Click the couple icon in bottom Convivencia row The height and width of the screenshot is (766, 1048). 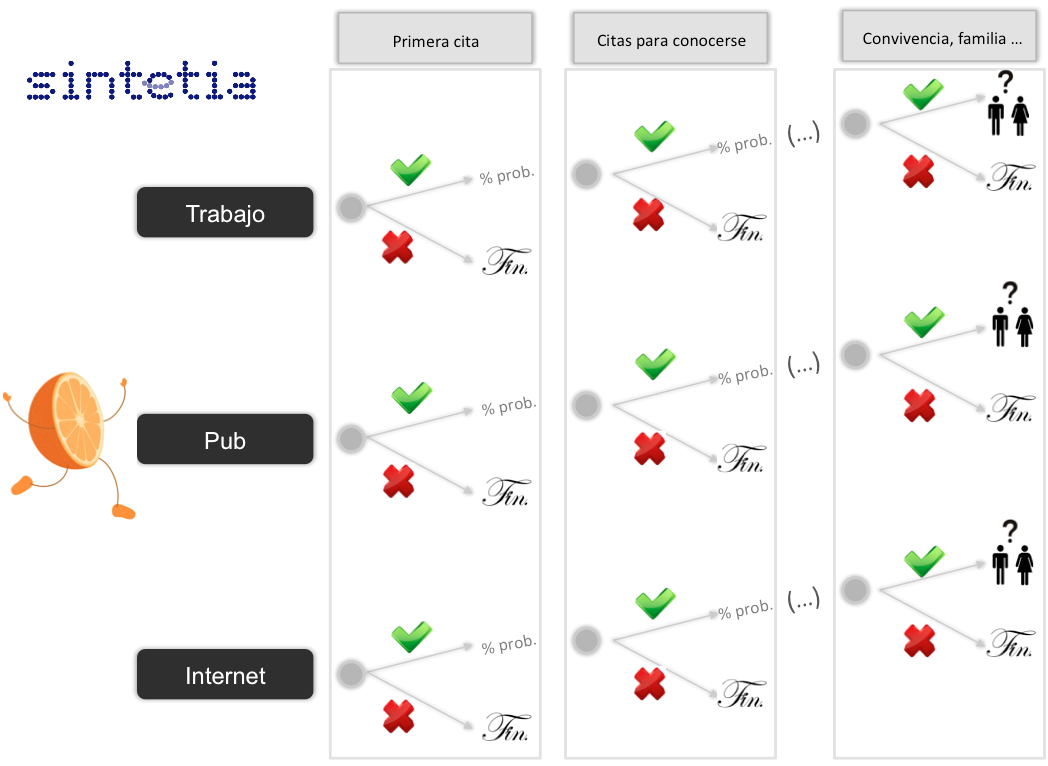tap(1013, 553)
